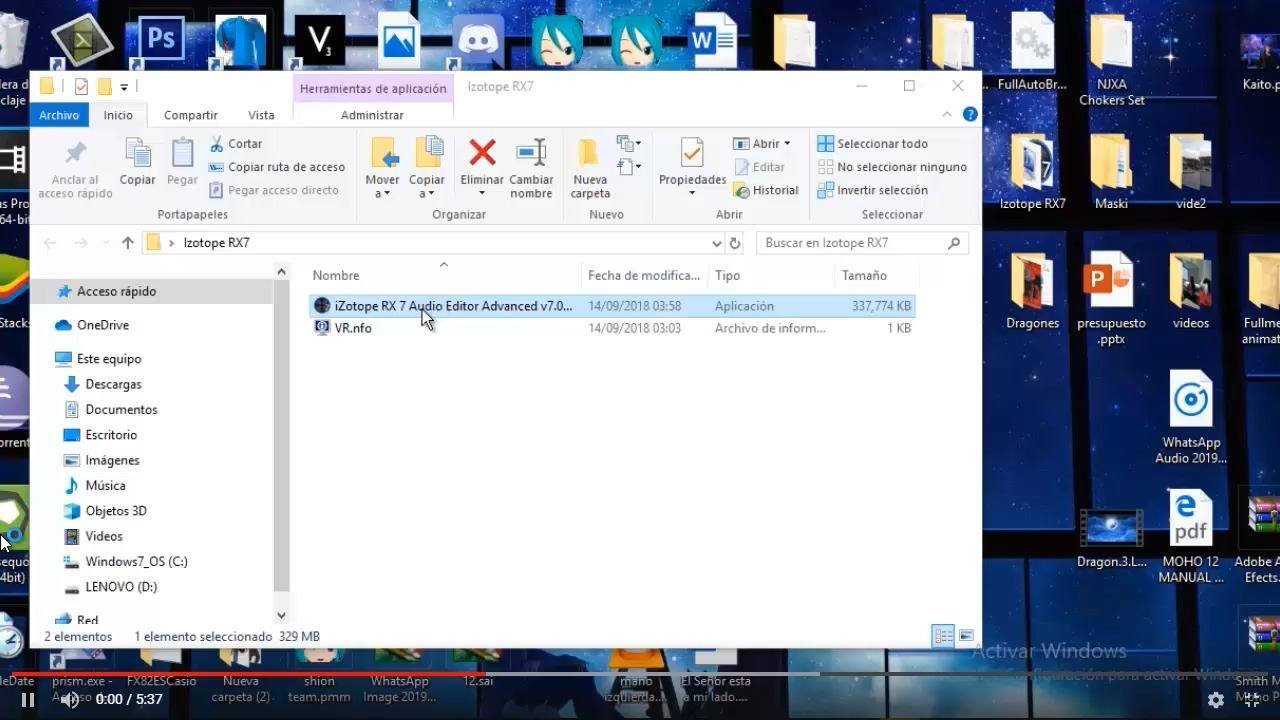This screenshot has width=1280, height=720.
Task: Click Copiar ruta de acceso
Action: (277, 167)
